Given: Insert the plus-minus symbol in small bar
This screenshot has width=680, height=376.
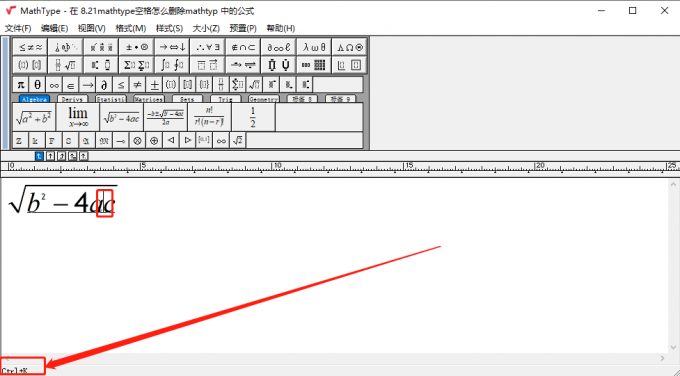Looking at the screenshot, I should point(154,84).
